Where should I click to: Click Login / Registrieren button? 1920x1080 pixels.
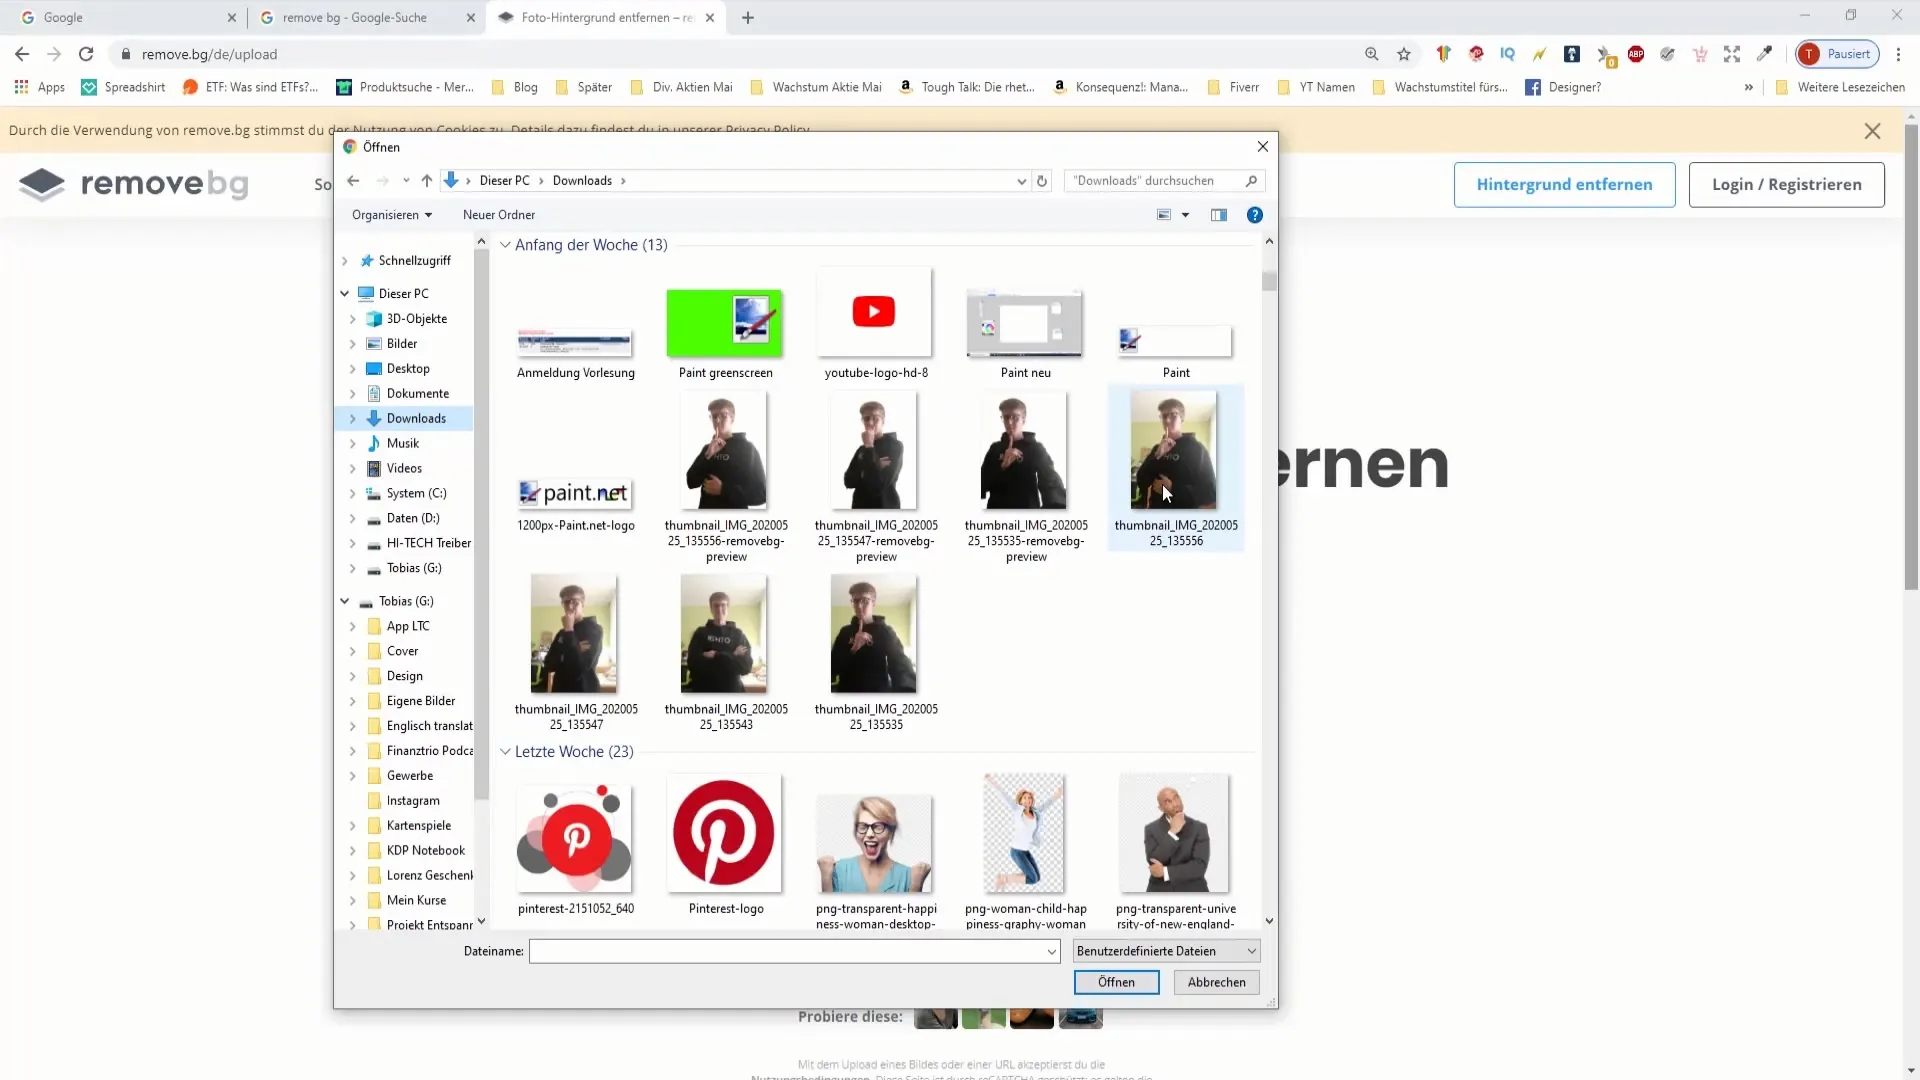[x=1786, y=185]
